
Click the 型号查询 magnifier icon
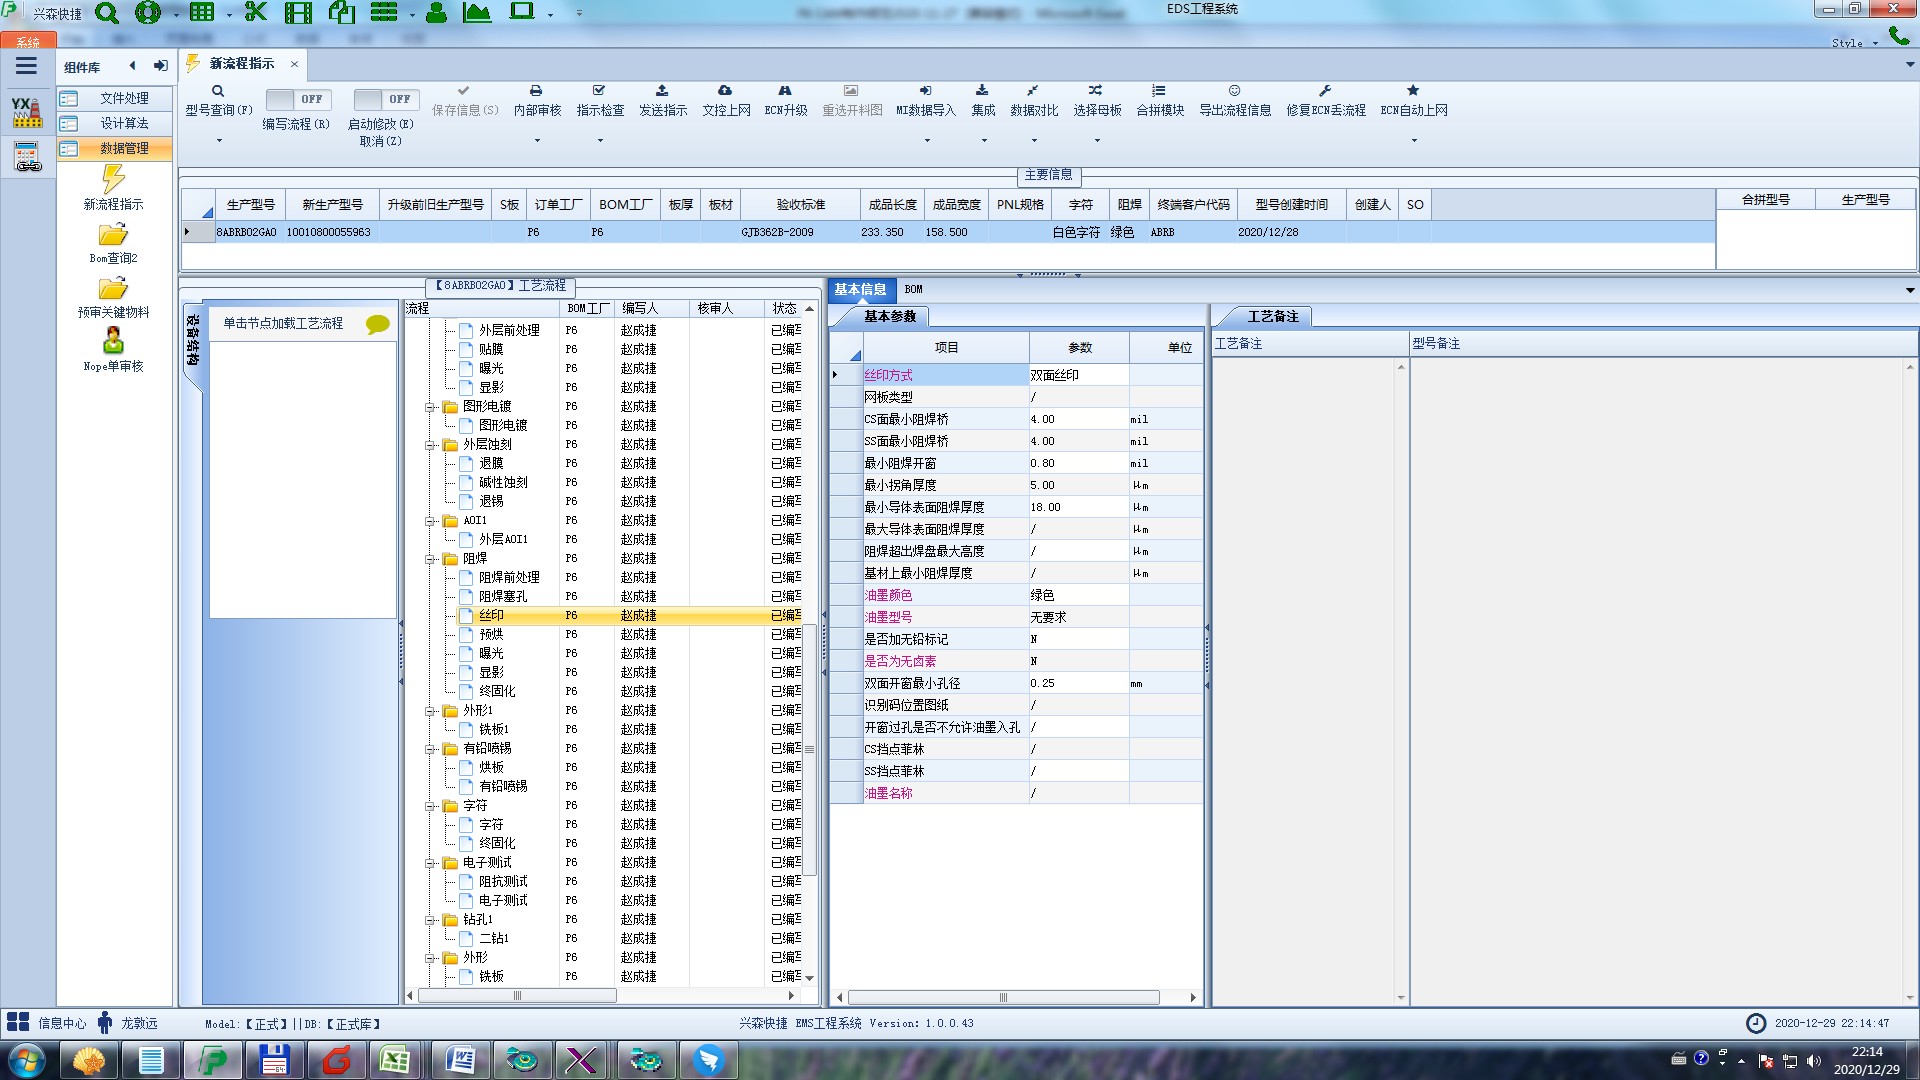coord(218,91)
